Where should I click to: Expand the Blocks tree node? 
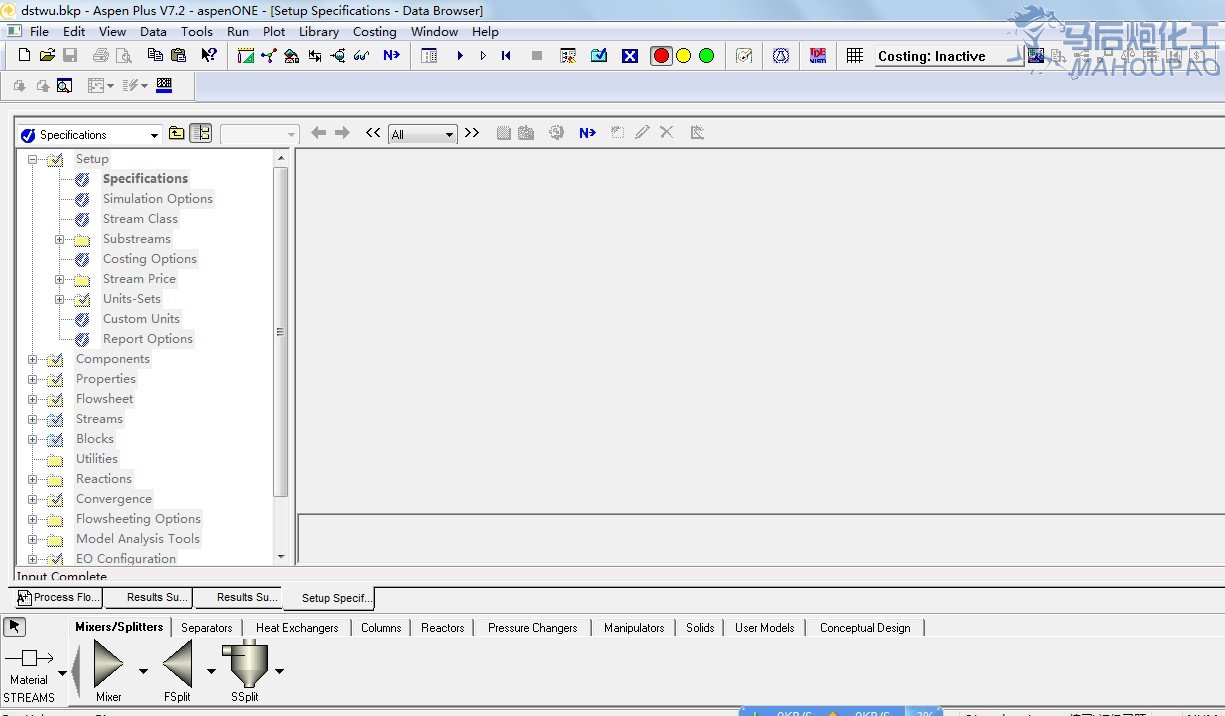[x=32, y=439]
